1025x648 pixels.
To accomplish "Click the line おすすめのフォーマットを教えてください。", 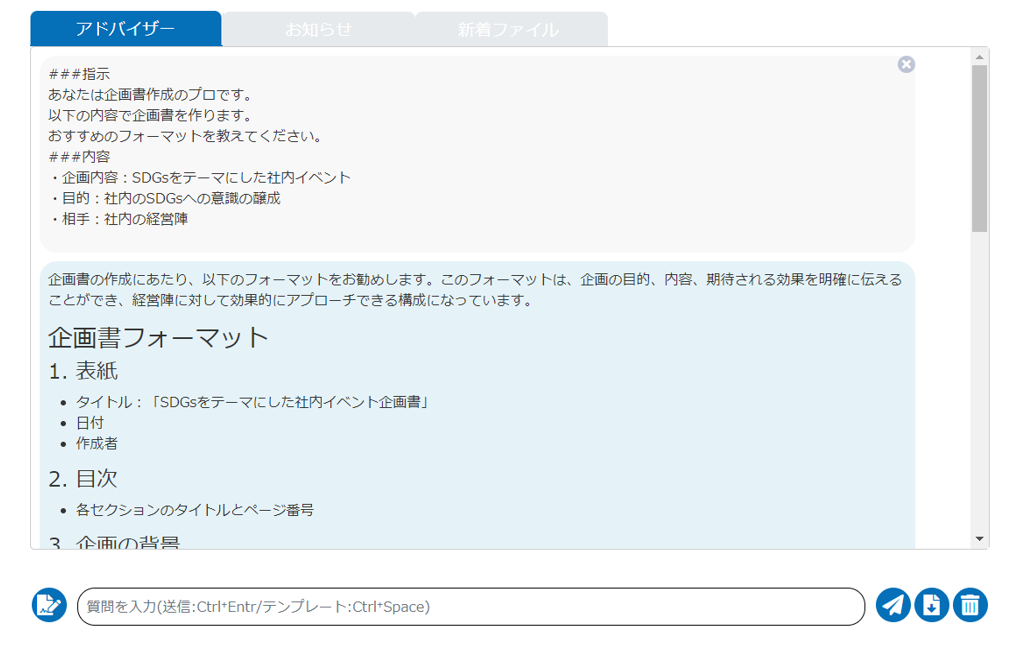I will pos(186,136).
